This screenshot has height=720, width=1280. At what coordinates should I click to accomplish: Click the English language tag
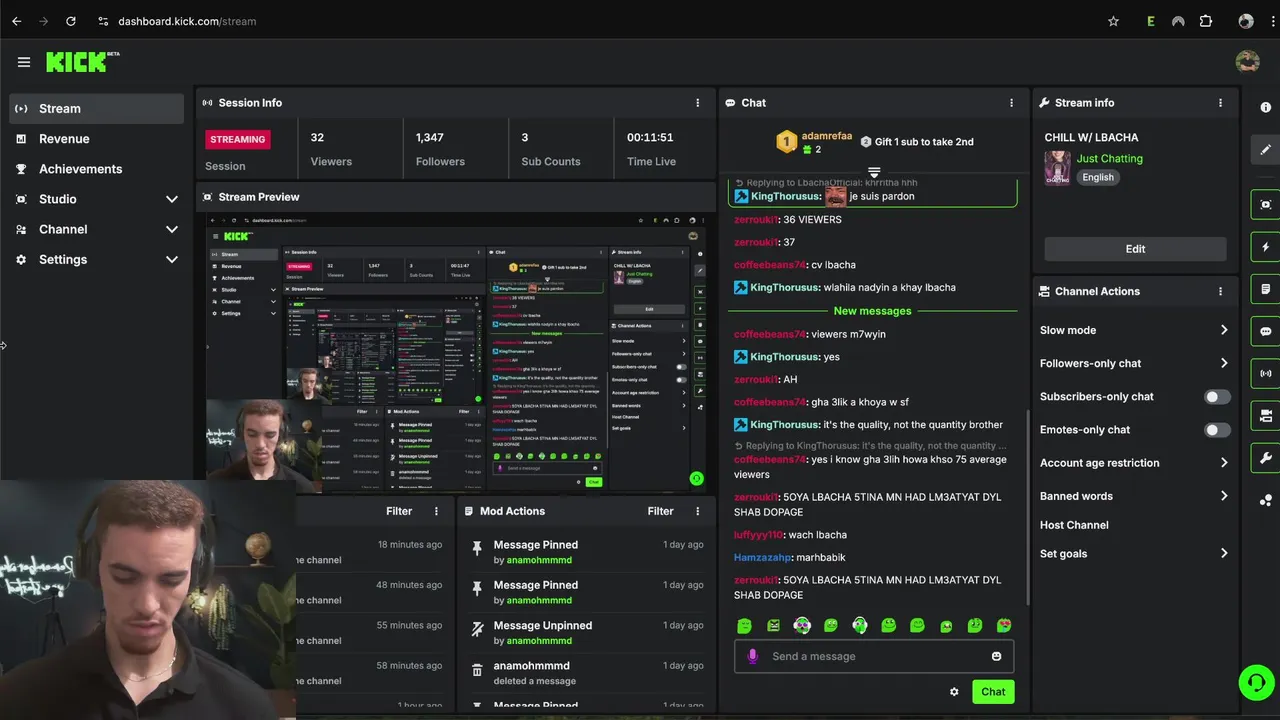tap(1098, 177)
